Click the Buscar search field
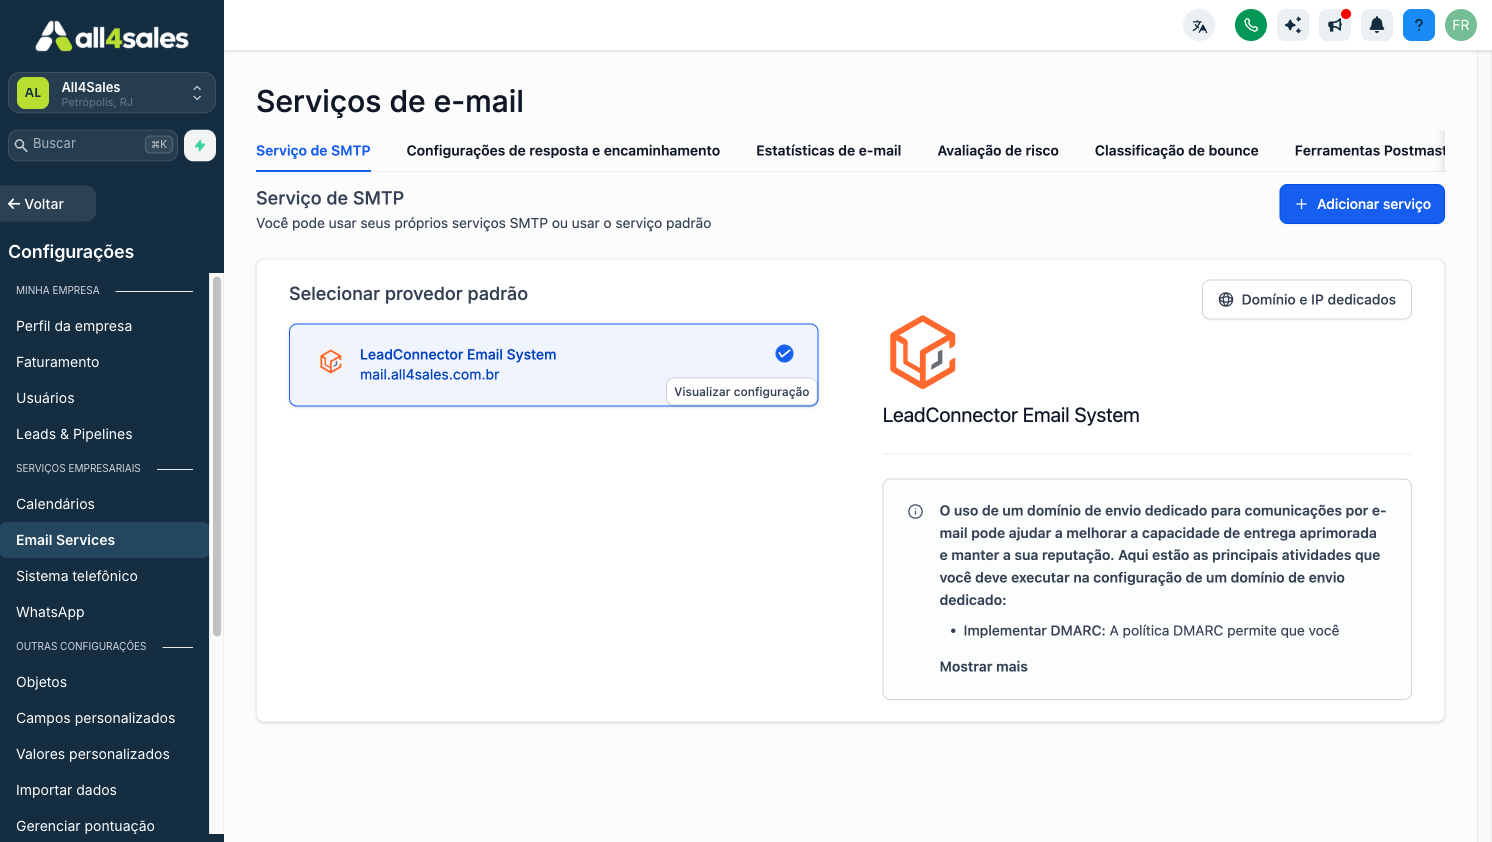The height and width of the screenshot is (842, 1492). 93,145
